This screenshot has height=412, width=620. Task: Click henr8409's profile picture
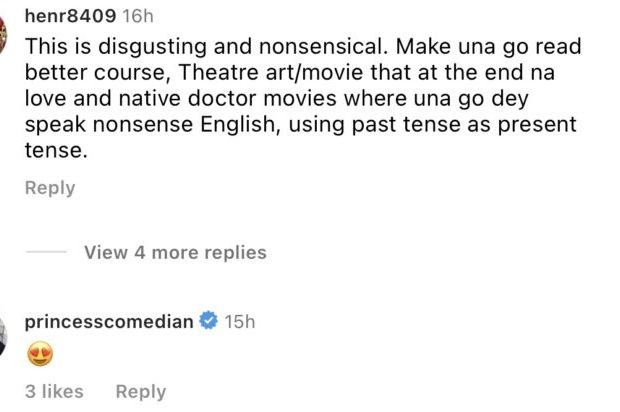4,30
